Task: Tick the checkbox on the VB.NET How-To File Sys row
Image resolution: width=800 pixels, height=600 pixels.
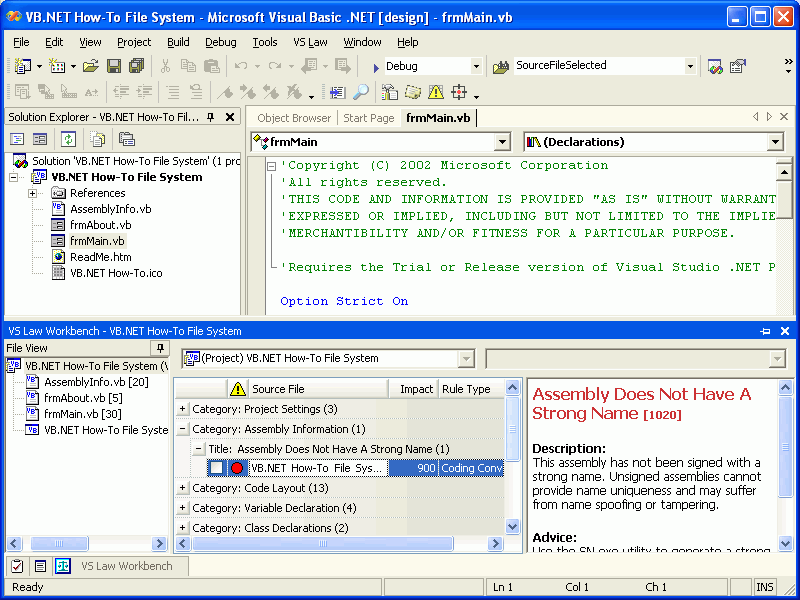Action: (217, 468)
